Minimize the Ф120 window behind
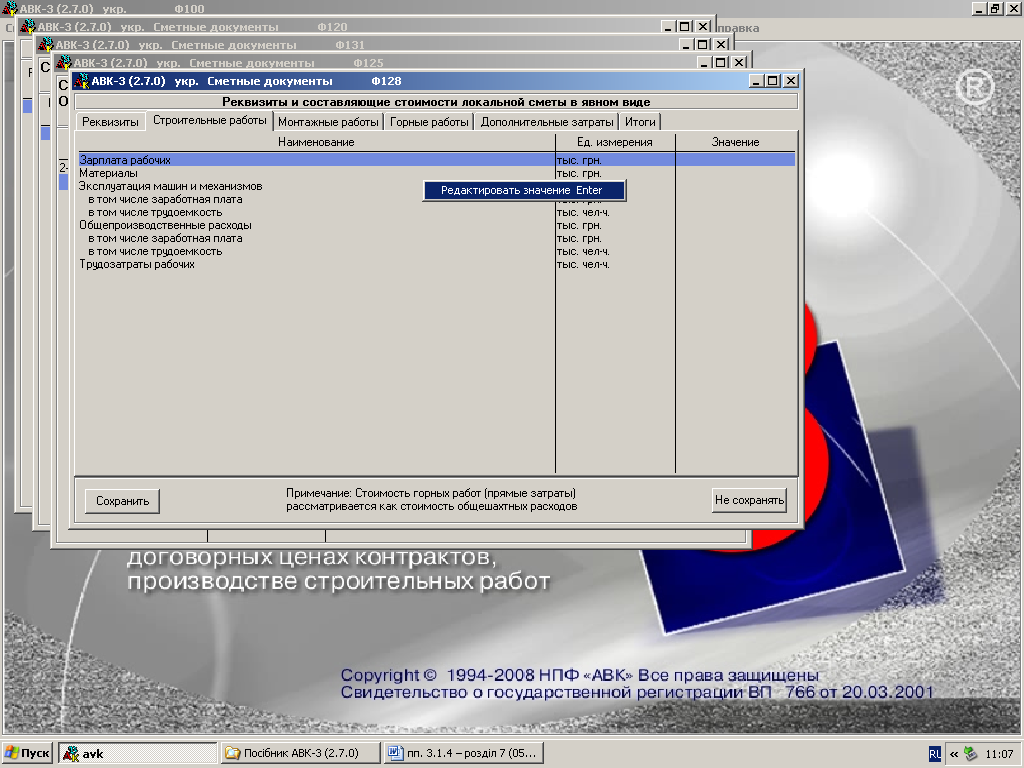Viewport: 1024px width, 768px height. tap(667, 27)
